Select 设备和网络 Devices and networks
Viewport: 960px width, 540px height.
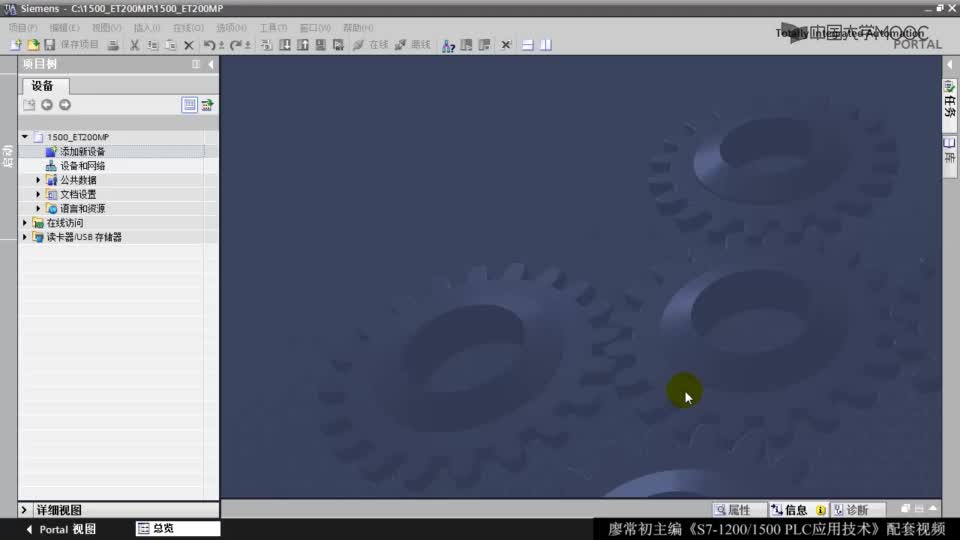pos(83,165)
